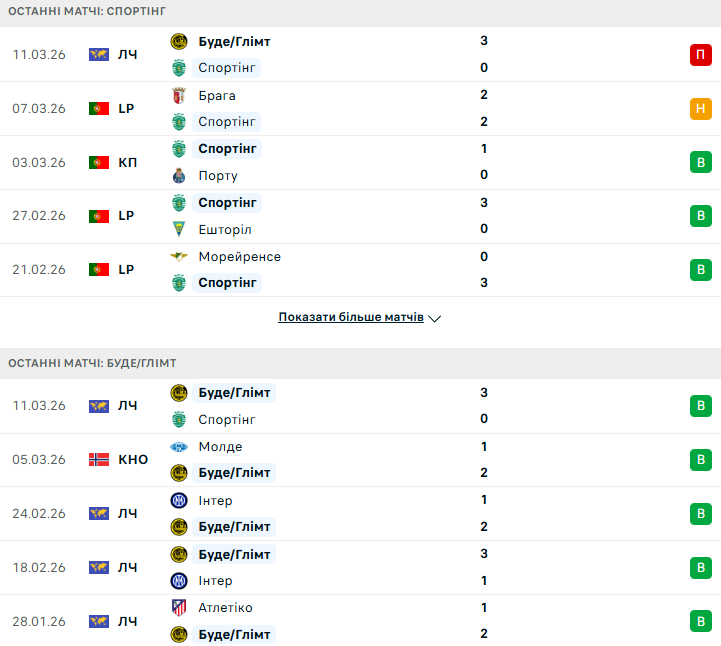Expand the list via the Показати більше матчів arrow
The image size is (721, 646).
(x=434, y=318)
